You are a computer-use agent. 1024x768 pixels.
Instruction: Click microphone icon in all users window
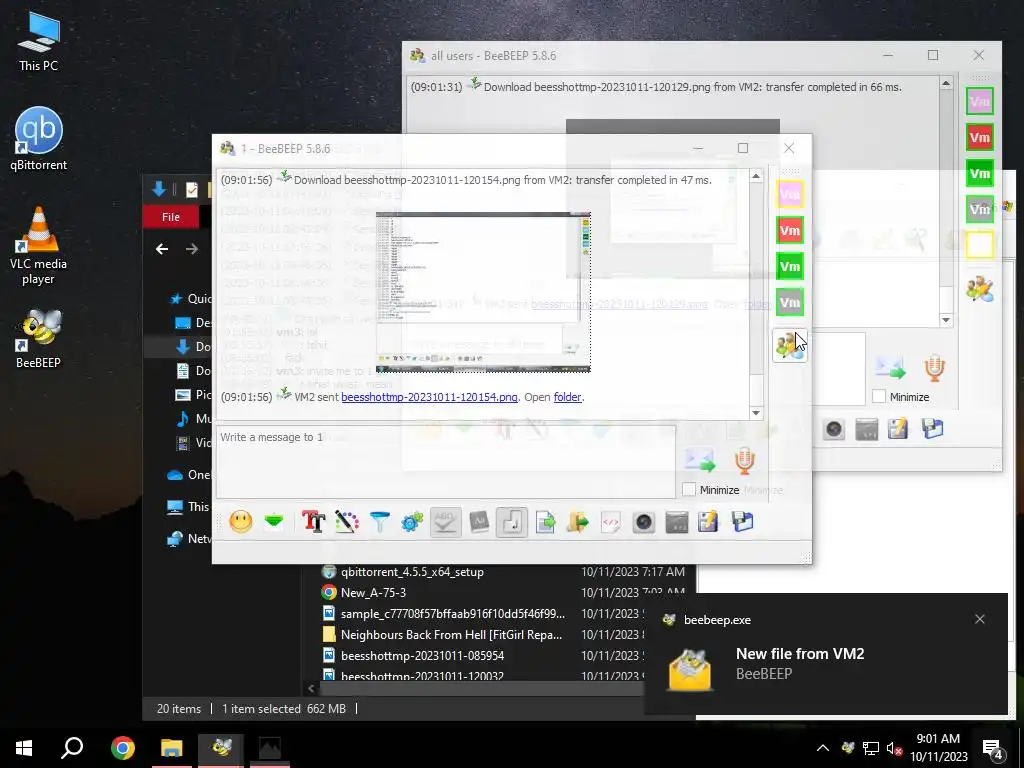935,368
